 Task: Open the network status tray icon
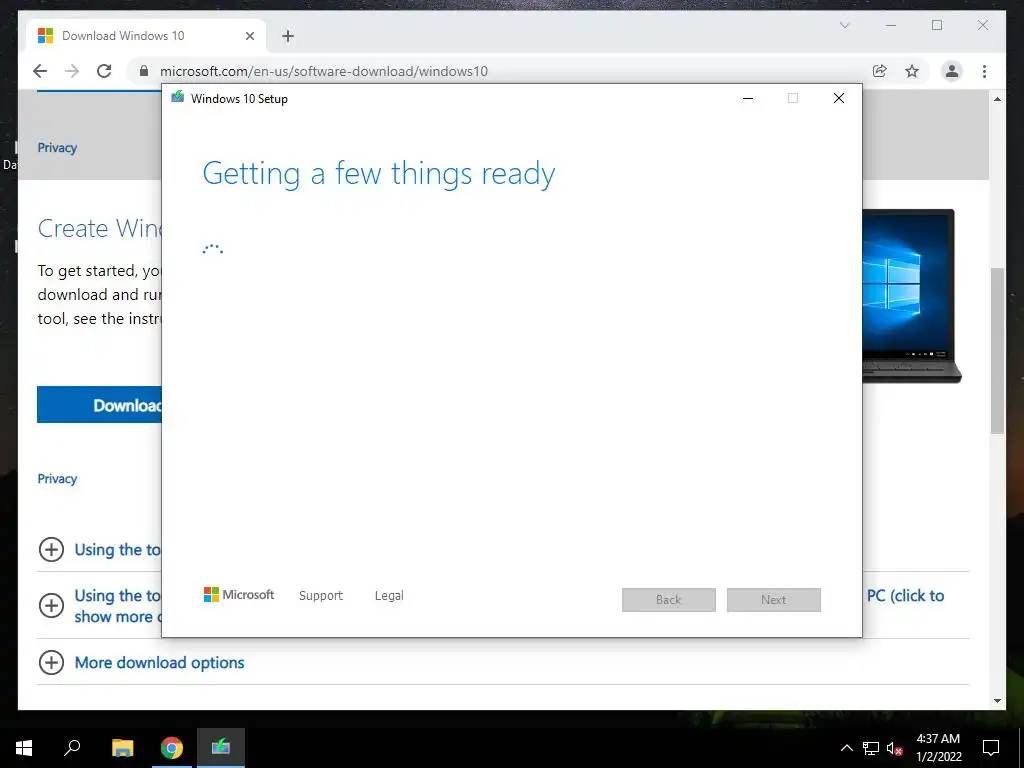tap(871, 748)
